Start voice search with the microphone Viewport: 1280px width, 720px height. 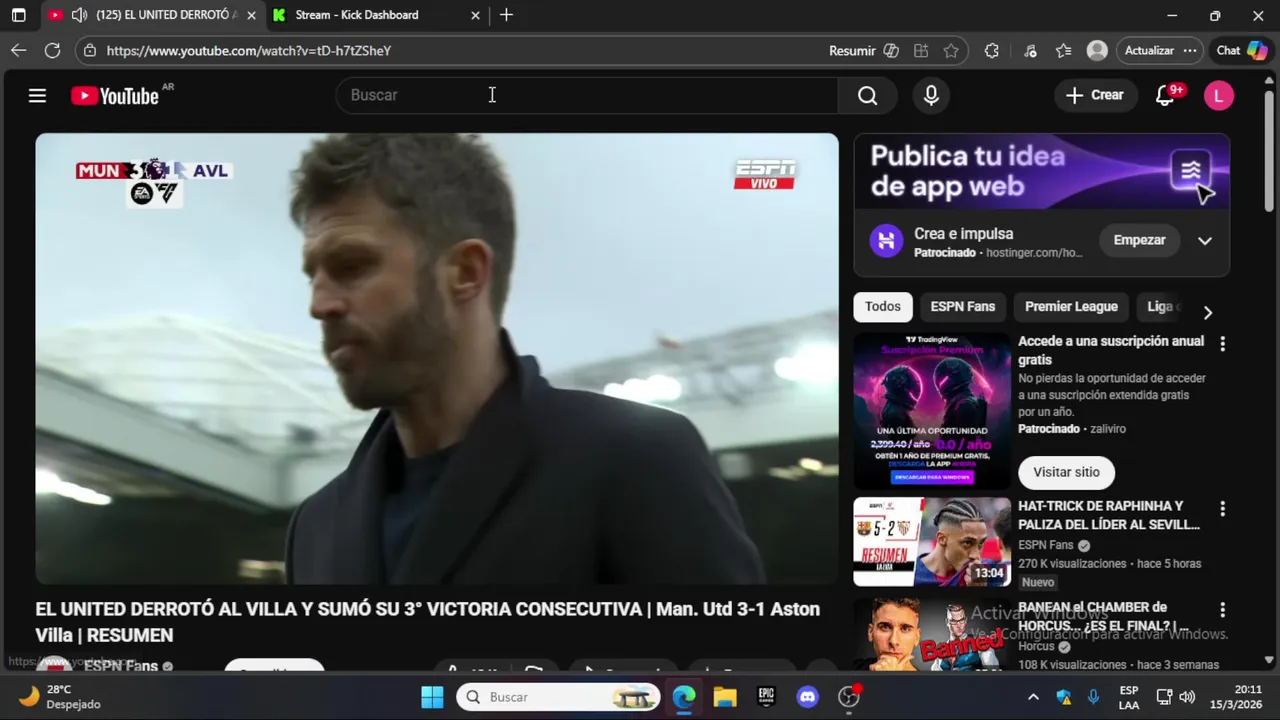point(931,95)
